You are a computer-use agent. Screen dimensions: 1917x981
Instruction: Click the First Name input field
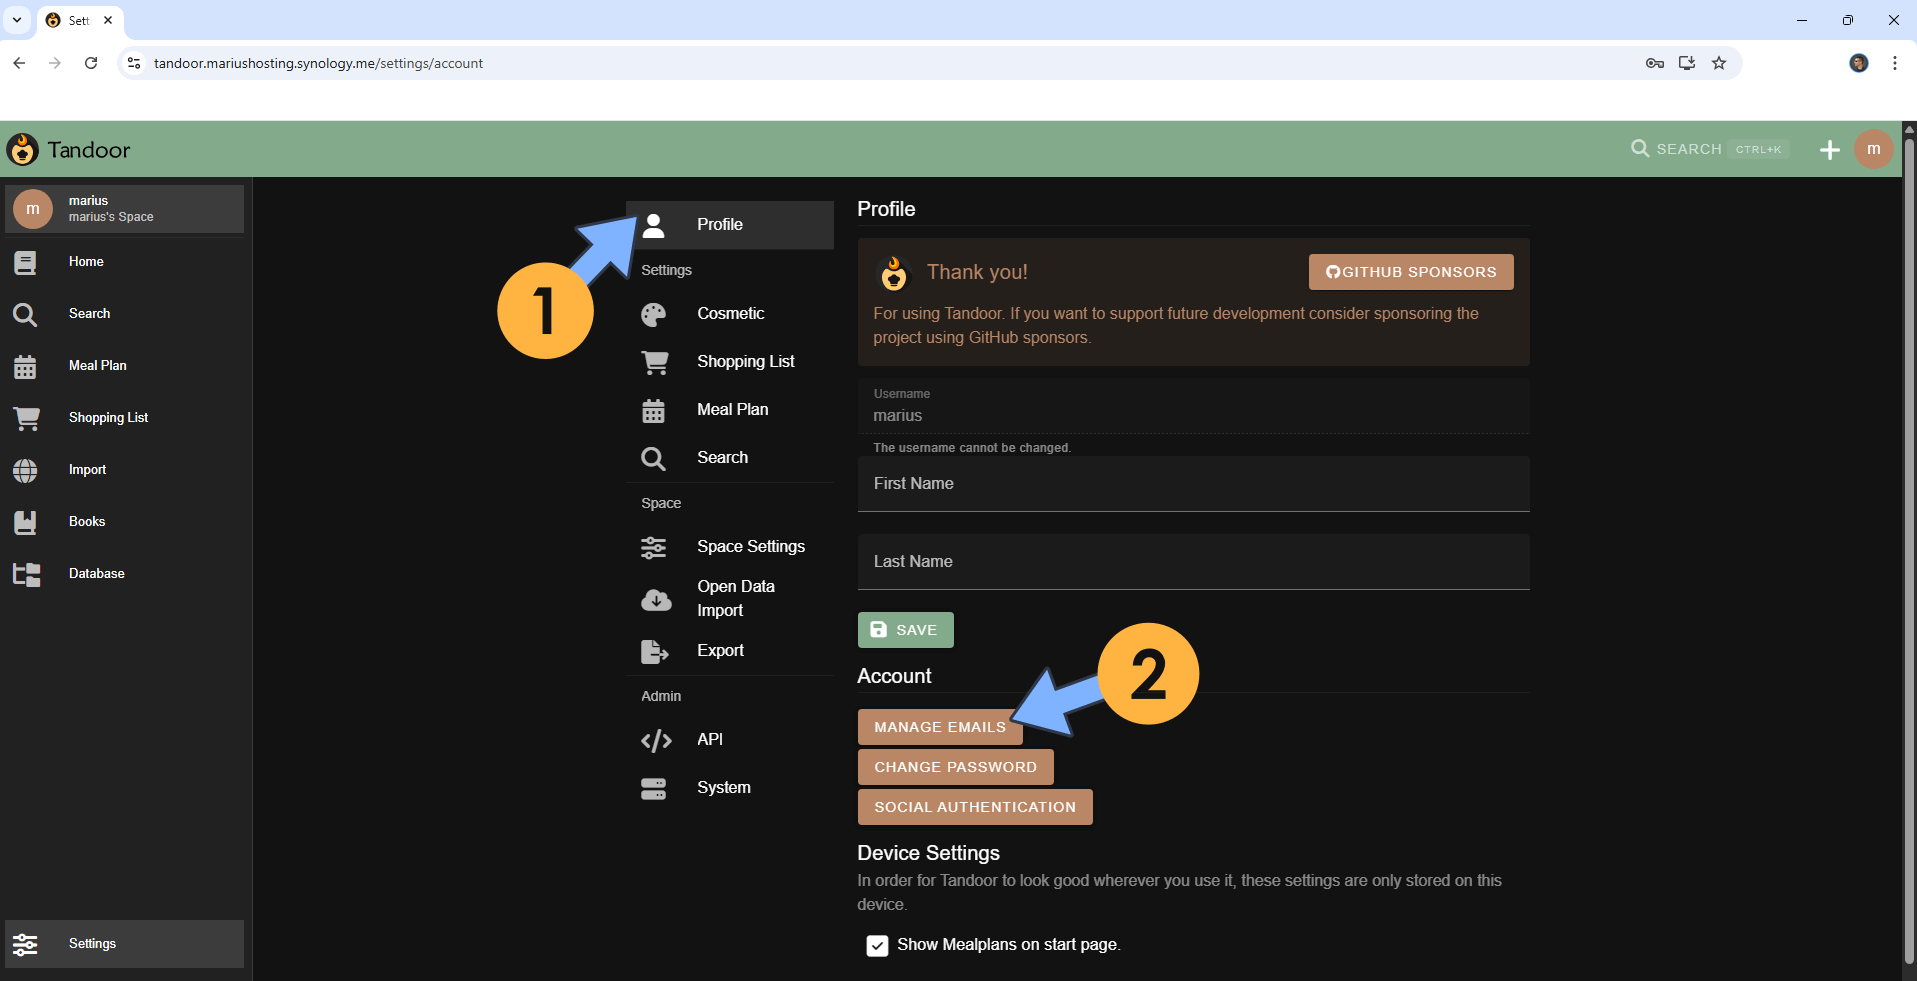[x=1192, y=484]
